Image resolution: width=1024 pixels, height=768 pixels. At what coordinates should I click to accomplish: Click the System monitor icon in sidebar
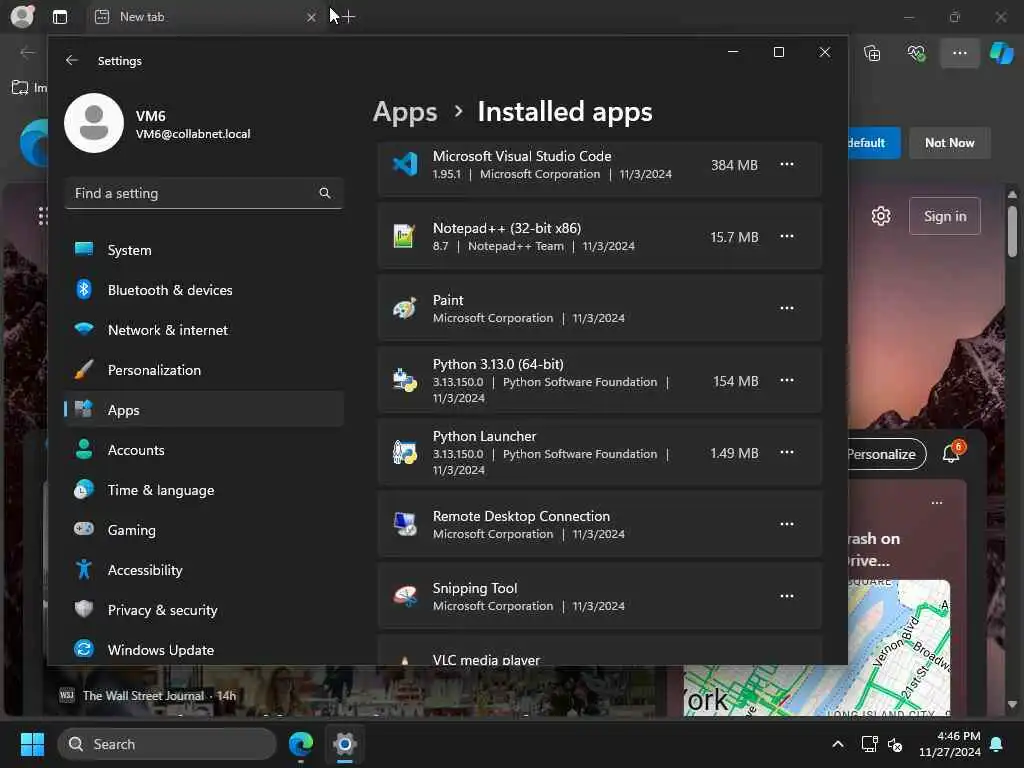tap(84, 249)
